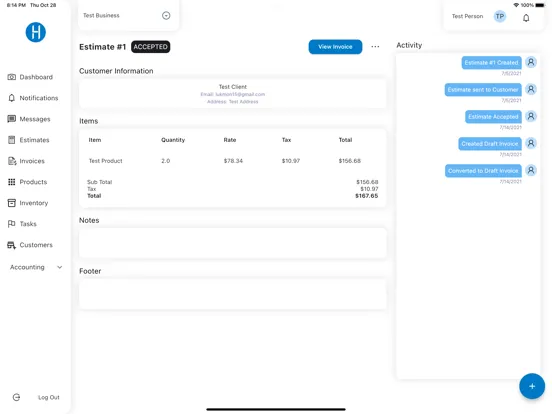Viewport: 552px width, 414px height.
Task: Open Dashboard from the sidebar
Action: 36,77
